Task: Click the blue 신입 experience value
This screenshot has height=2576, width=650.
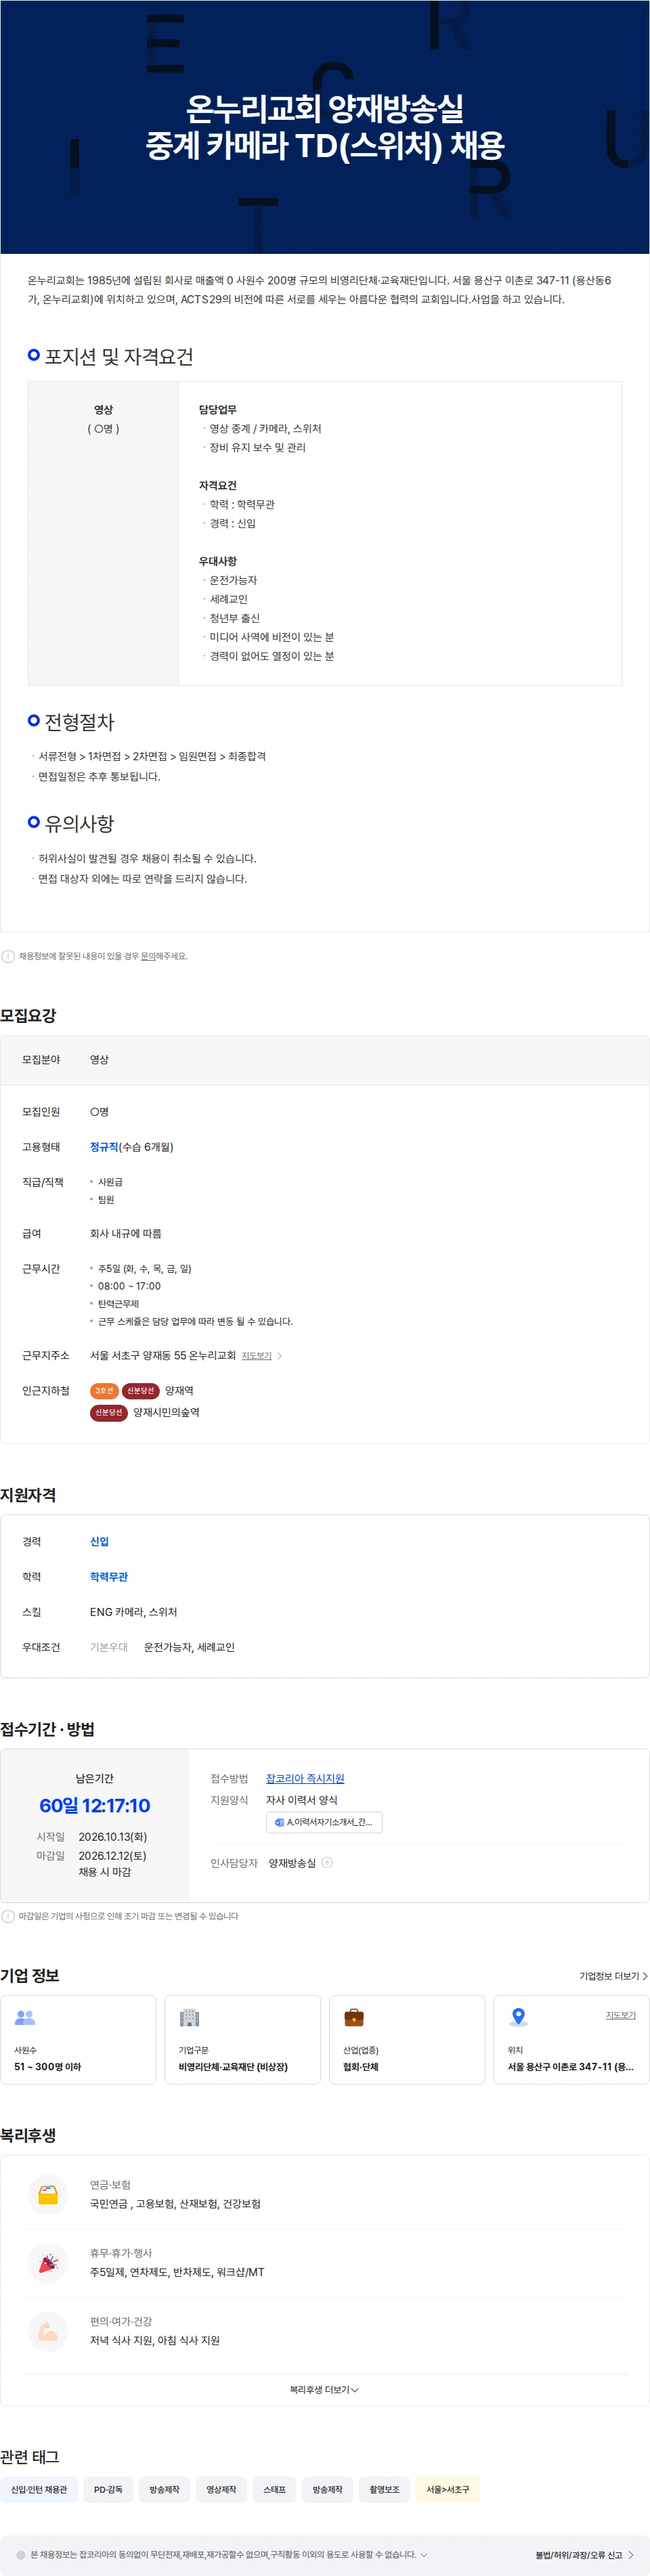Action: click(99, 1542)
